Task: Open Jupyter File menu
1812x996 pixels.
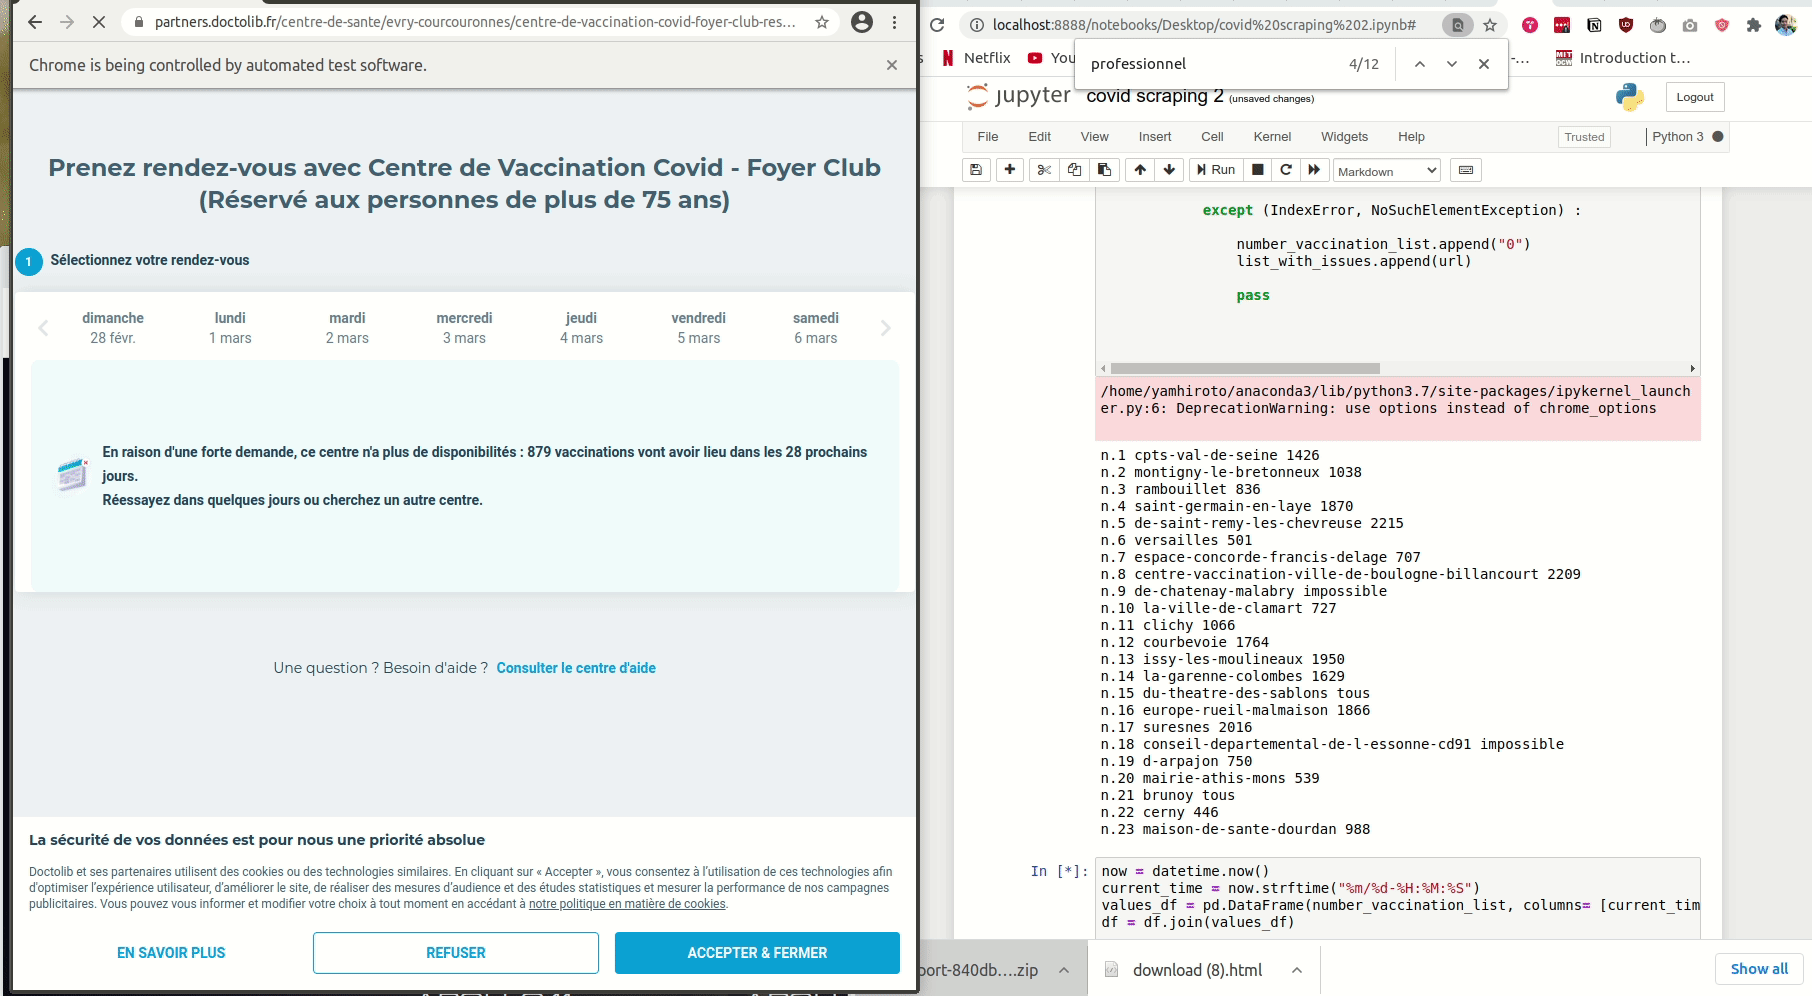Action: pyautogui.click(x=988, y=137)
